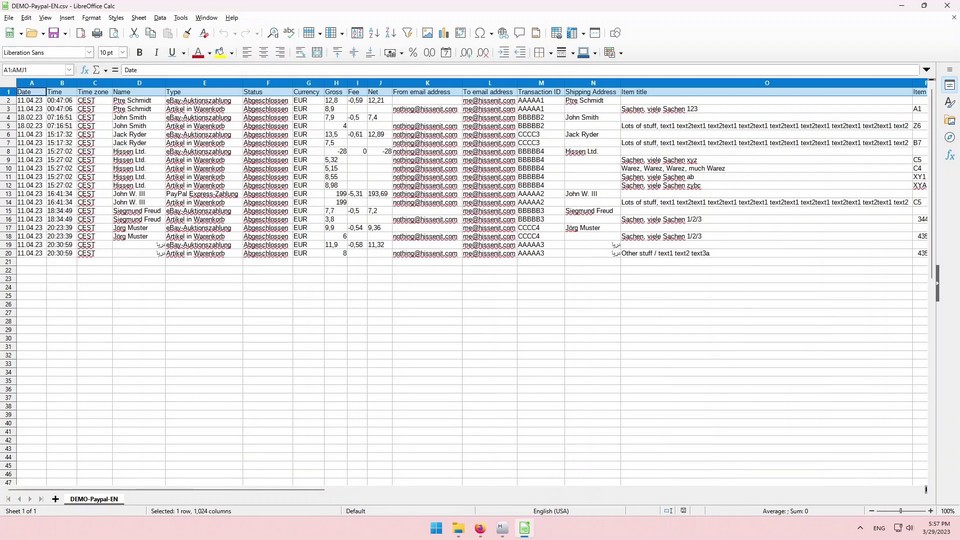Align cell text left
Viewport: 960px width, 540px height.
coord(247,53)
